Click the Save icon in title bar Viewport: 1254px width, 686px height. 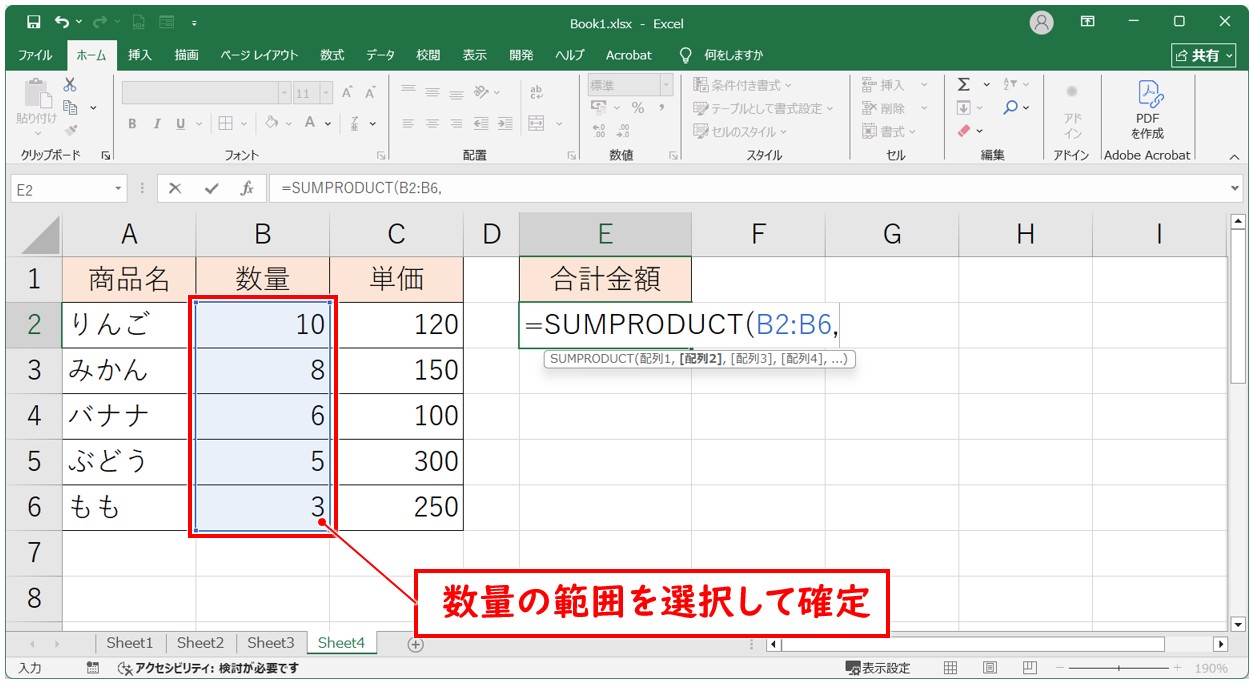click(x=34, y=21)
